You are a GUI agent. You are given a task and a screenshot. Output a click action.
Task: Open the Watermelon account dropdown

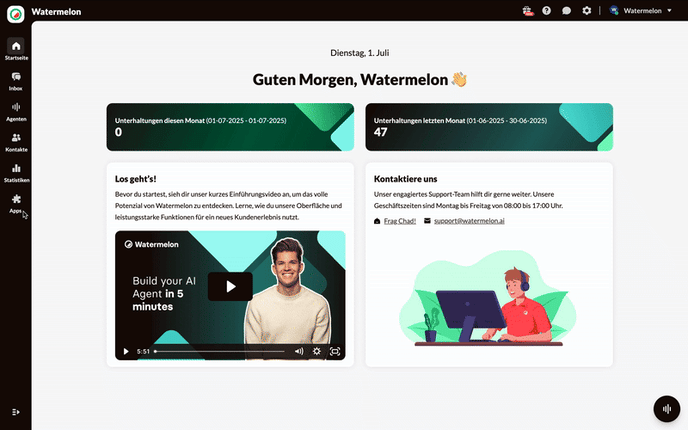point(641,11)
